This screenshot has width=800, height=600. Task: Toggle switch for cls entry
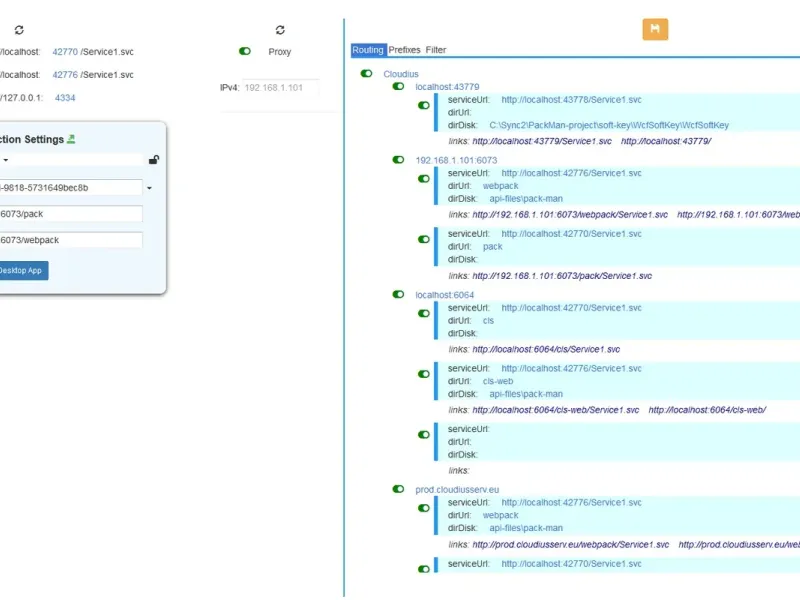(x=424, y=313)
